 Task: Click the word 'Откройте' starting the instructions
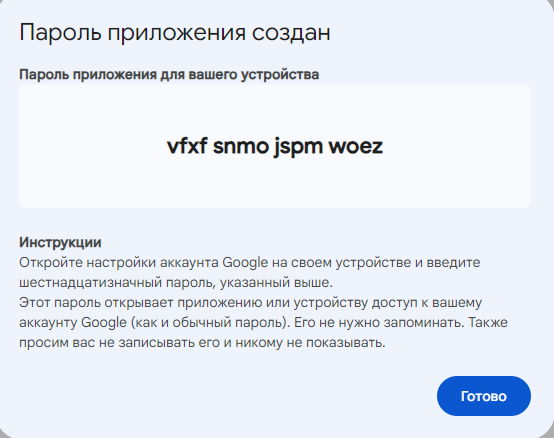tap(51, 263)
